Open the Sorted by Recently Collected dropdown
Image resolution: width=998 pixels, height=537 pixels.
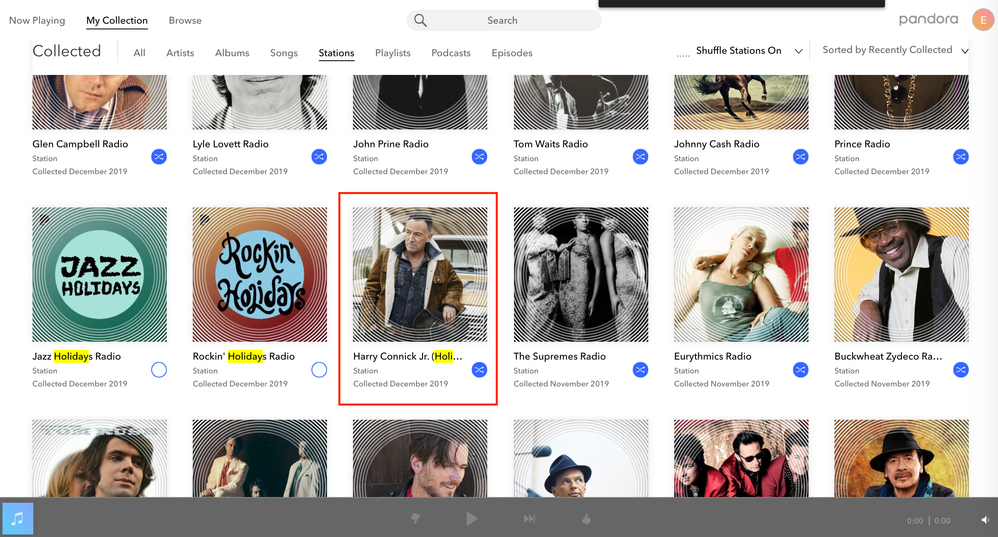pos(964,51)
